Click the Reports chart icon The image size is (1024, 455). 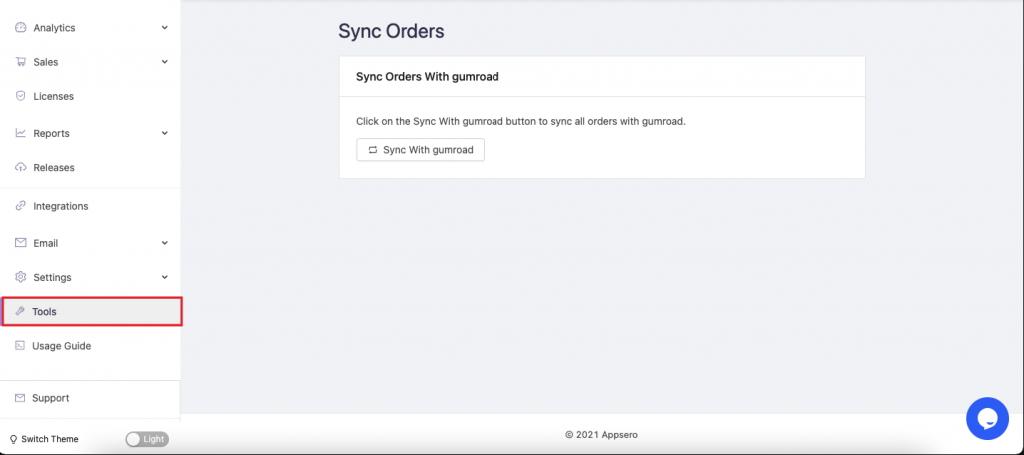[20, 133]
